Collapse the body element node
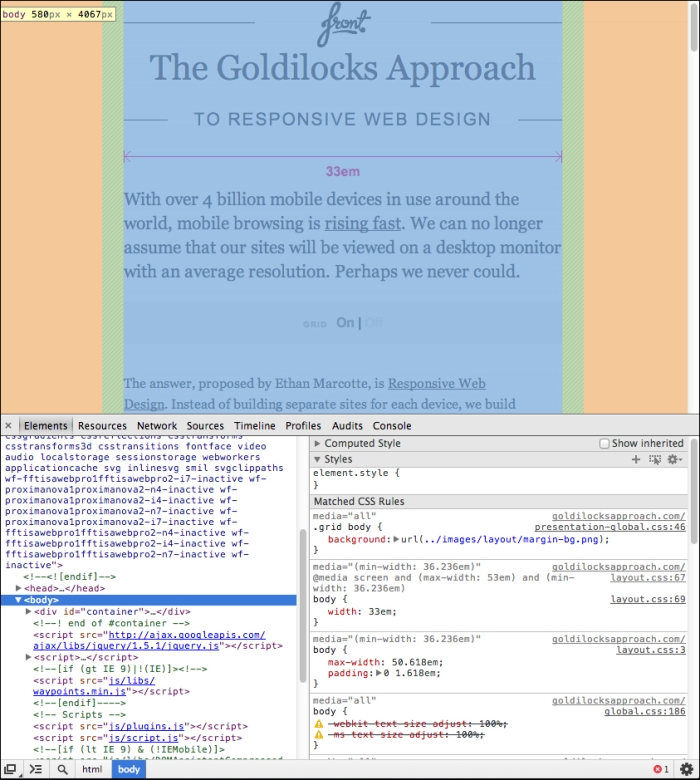 (18, 600)
